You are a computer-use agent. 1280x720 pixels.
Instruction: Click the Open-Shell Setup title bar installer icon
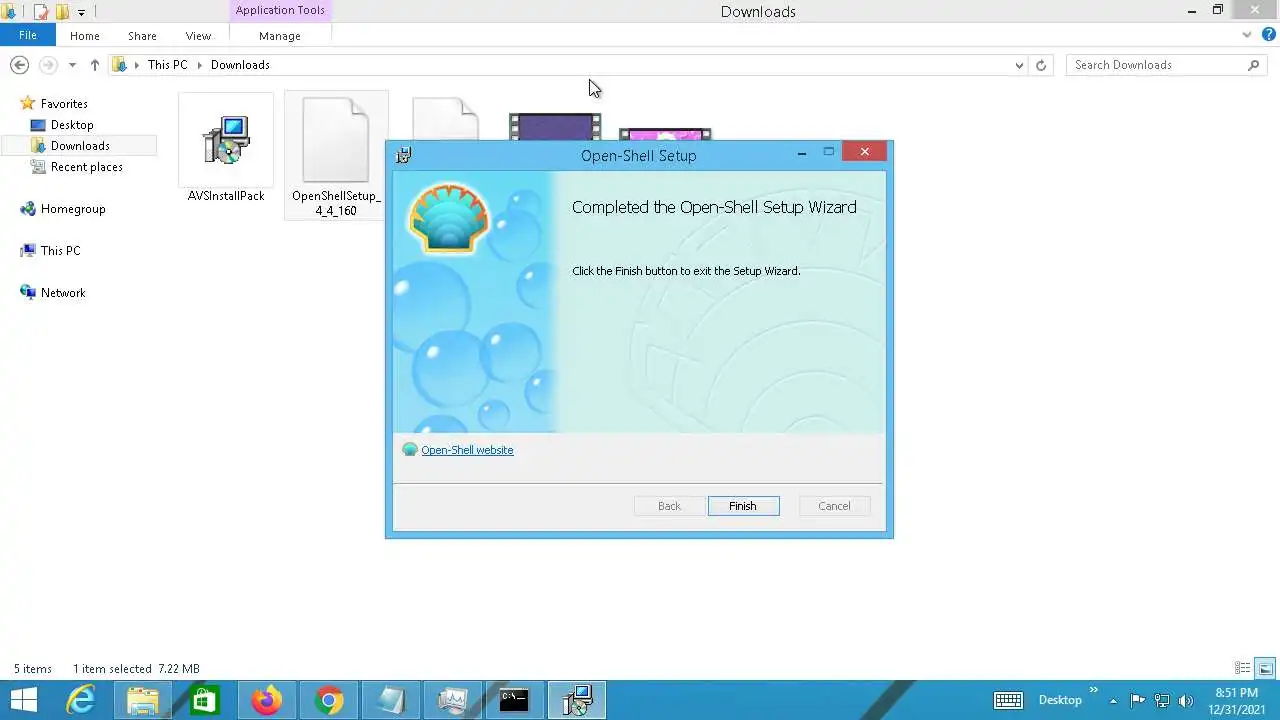coord(403,155)
